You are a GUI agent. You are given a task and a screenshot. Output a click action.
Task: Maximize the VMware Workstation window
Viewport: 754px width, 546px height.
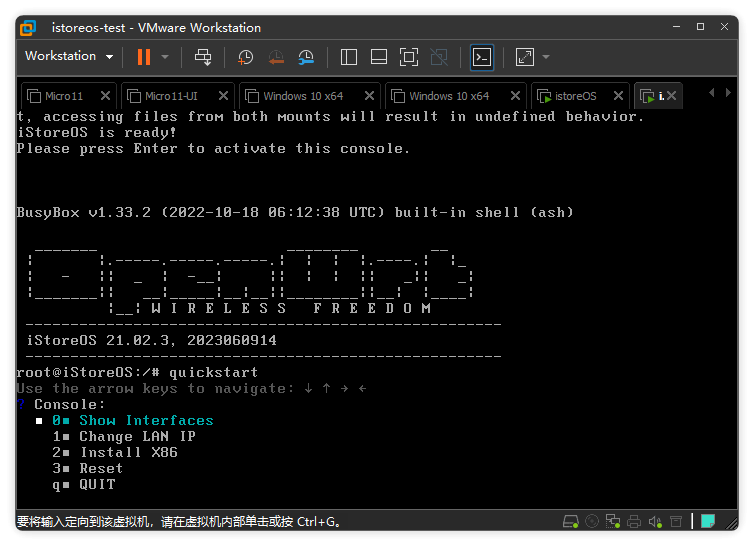700,27
